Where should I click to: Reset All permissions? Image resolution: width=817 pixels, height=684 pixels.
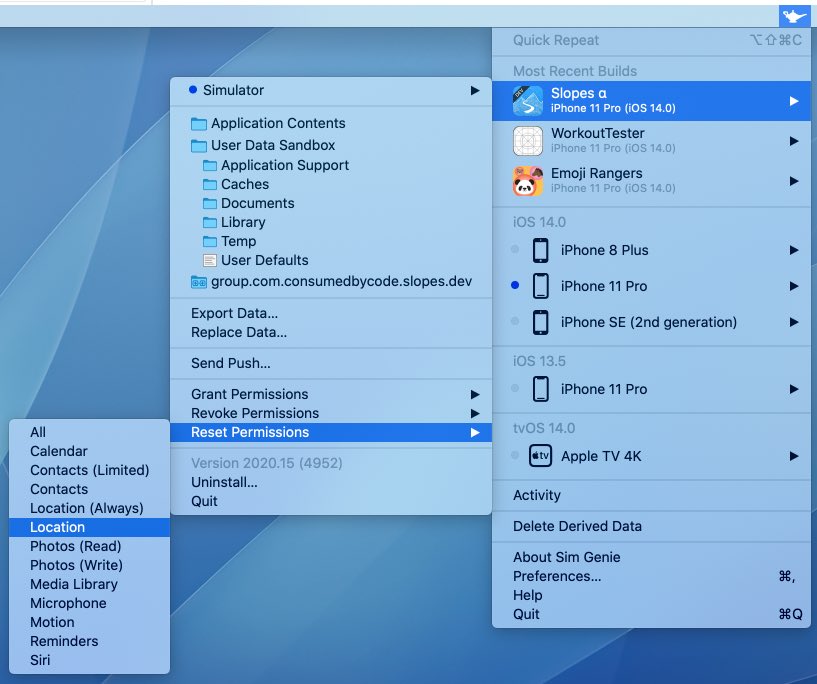[90, 432]
